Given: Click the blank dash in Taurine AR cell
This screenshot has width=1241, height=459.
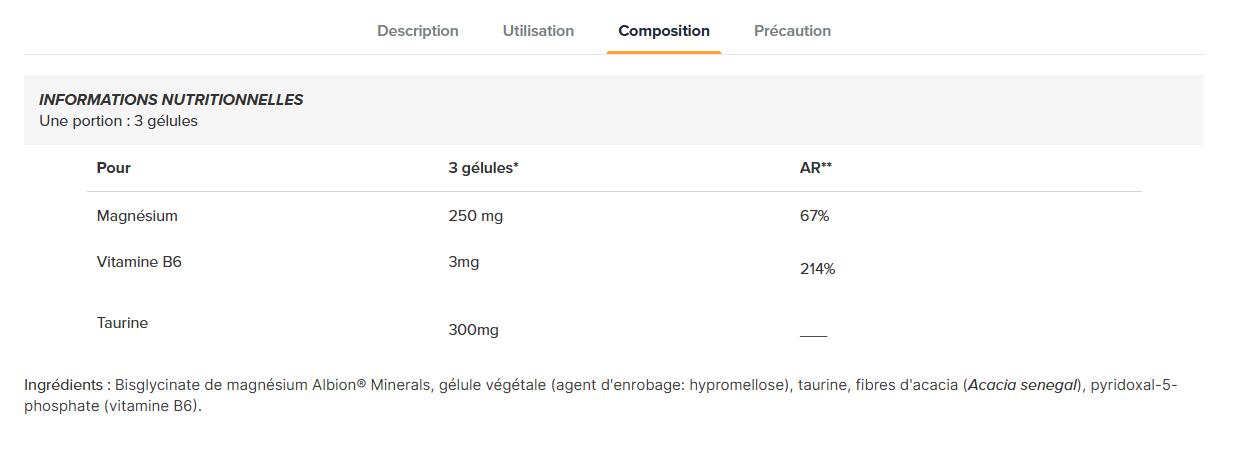Looking at the screenshot, I should coord(813,335).
